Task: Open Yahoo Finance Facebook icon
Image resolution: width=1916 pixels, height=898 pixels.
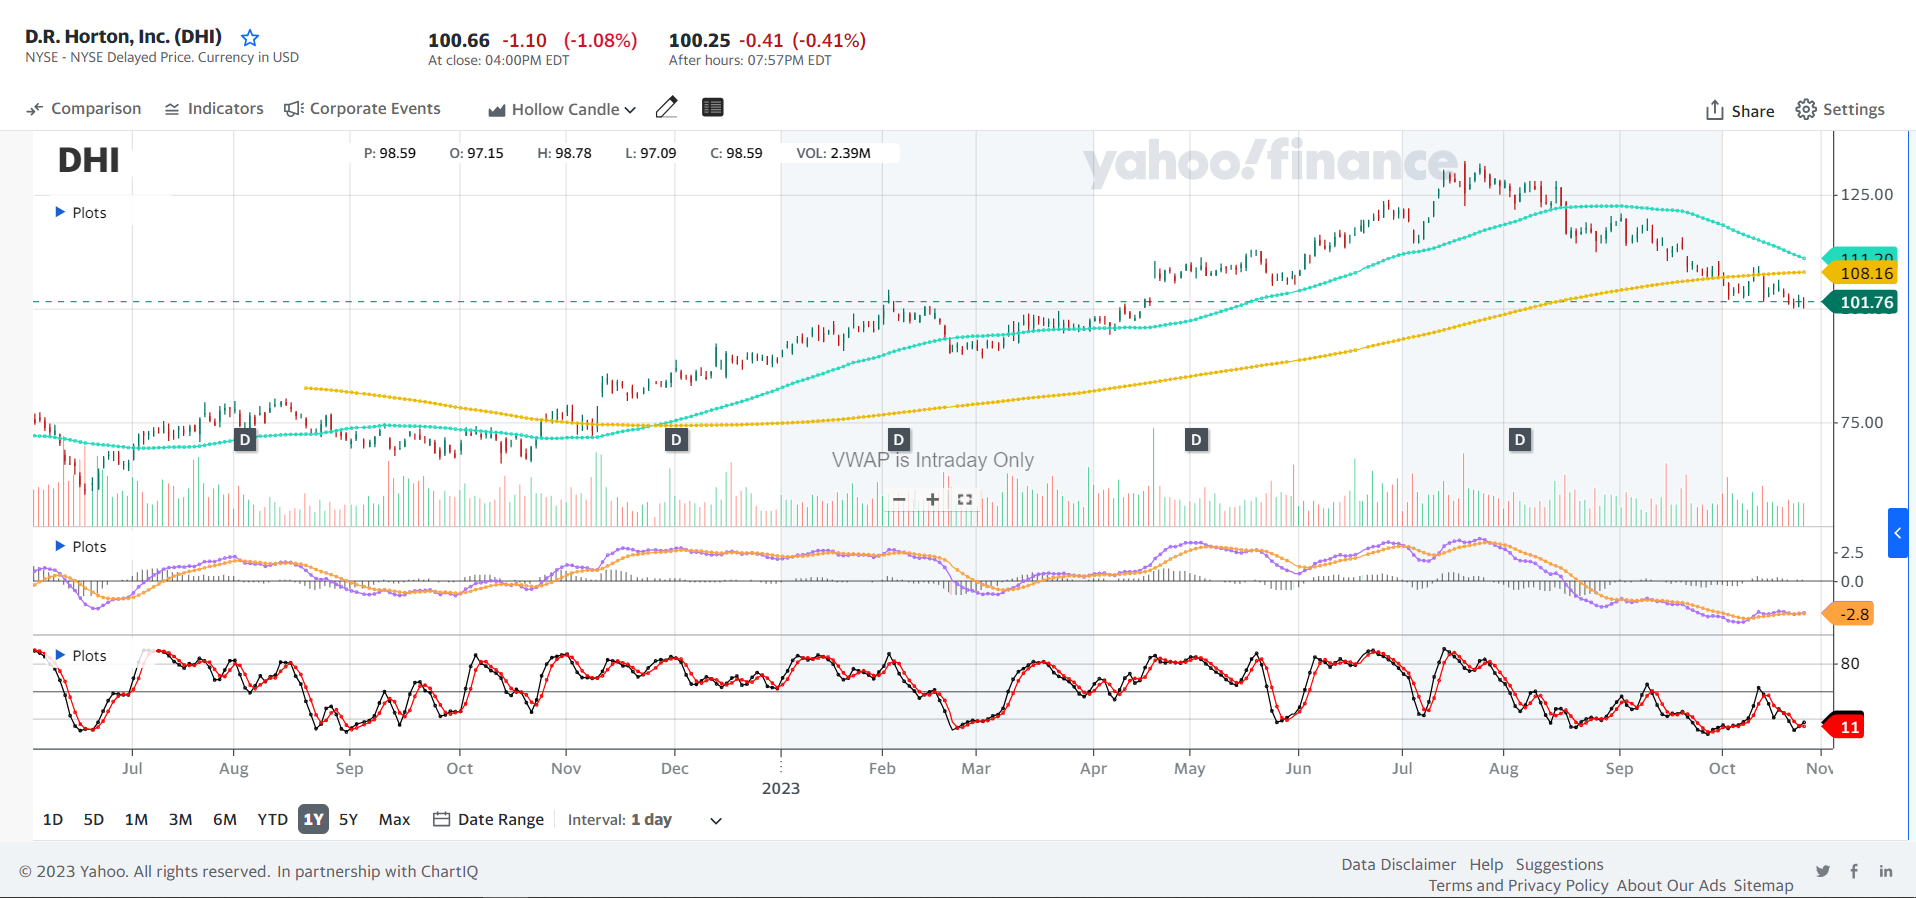Action: (x=1854, y=871)
